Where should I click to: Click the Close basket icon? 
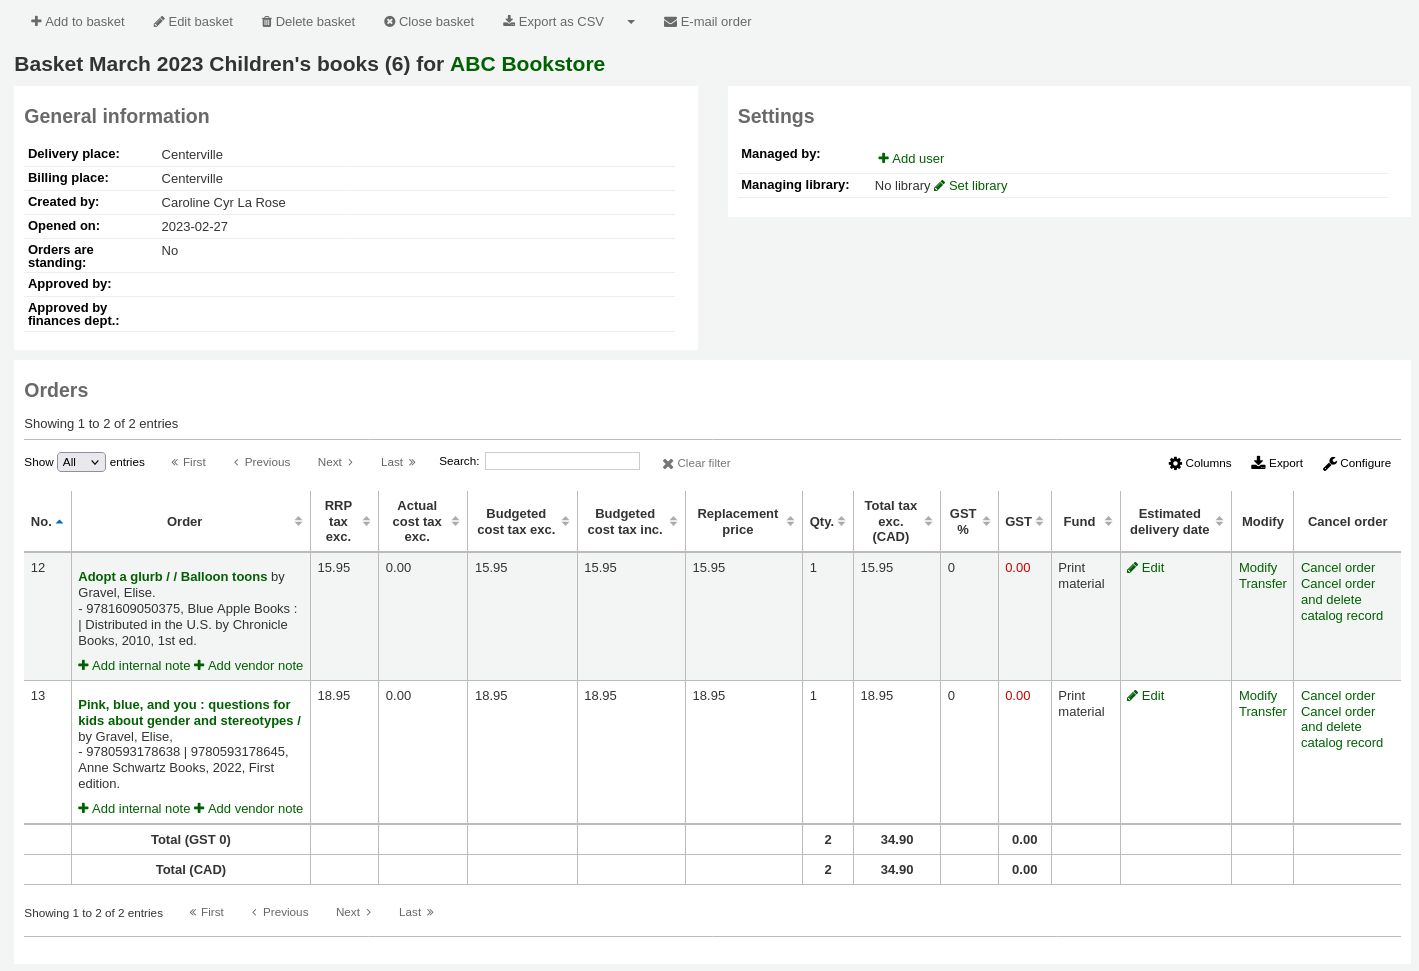tap(390, 21)
